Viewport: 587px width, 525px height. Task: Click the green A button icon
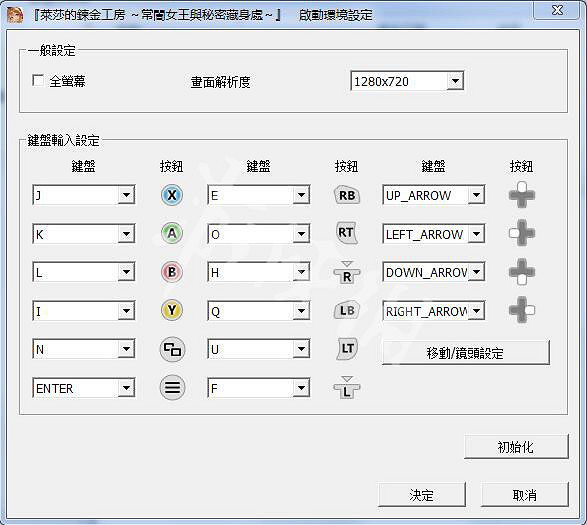tap(172, 234)
